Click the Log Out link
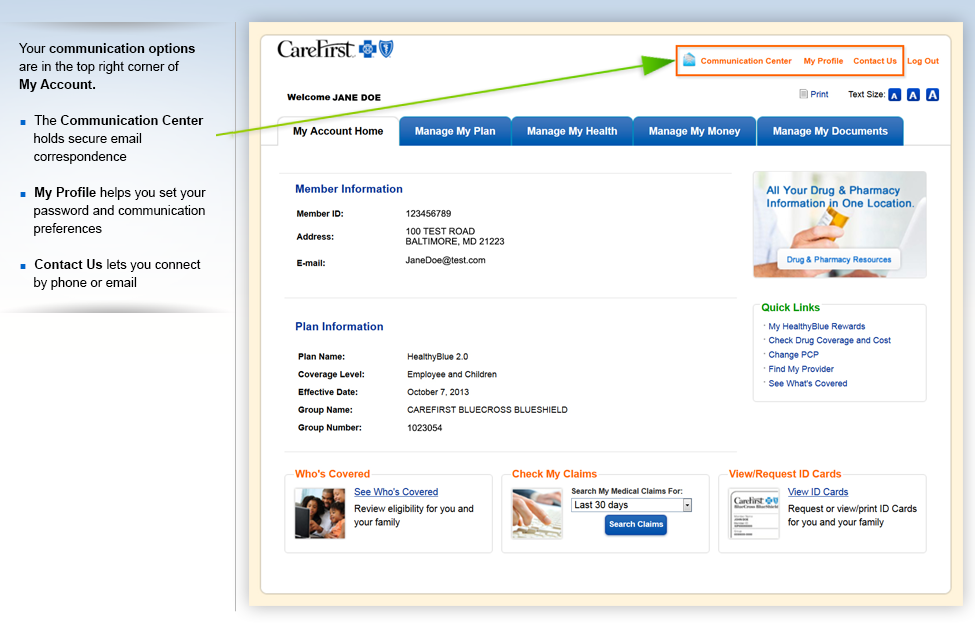 pos(923,61)
